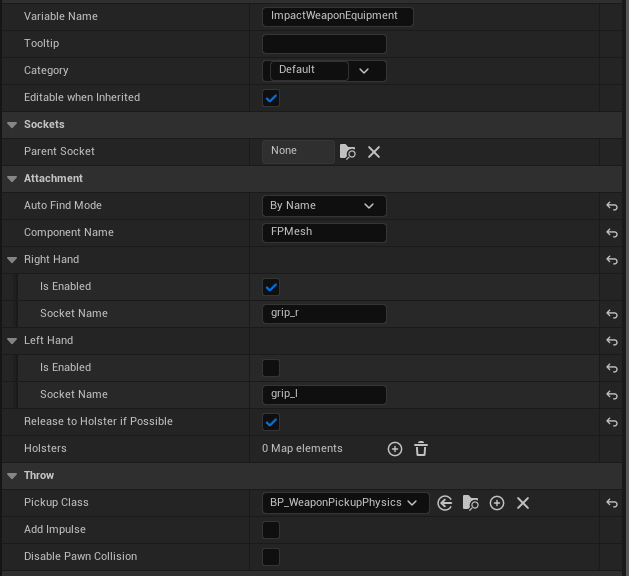Enable Add Impulse checkbox
The image size is (629, 576).
(x=271, y=530)
